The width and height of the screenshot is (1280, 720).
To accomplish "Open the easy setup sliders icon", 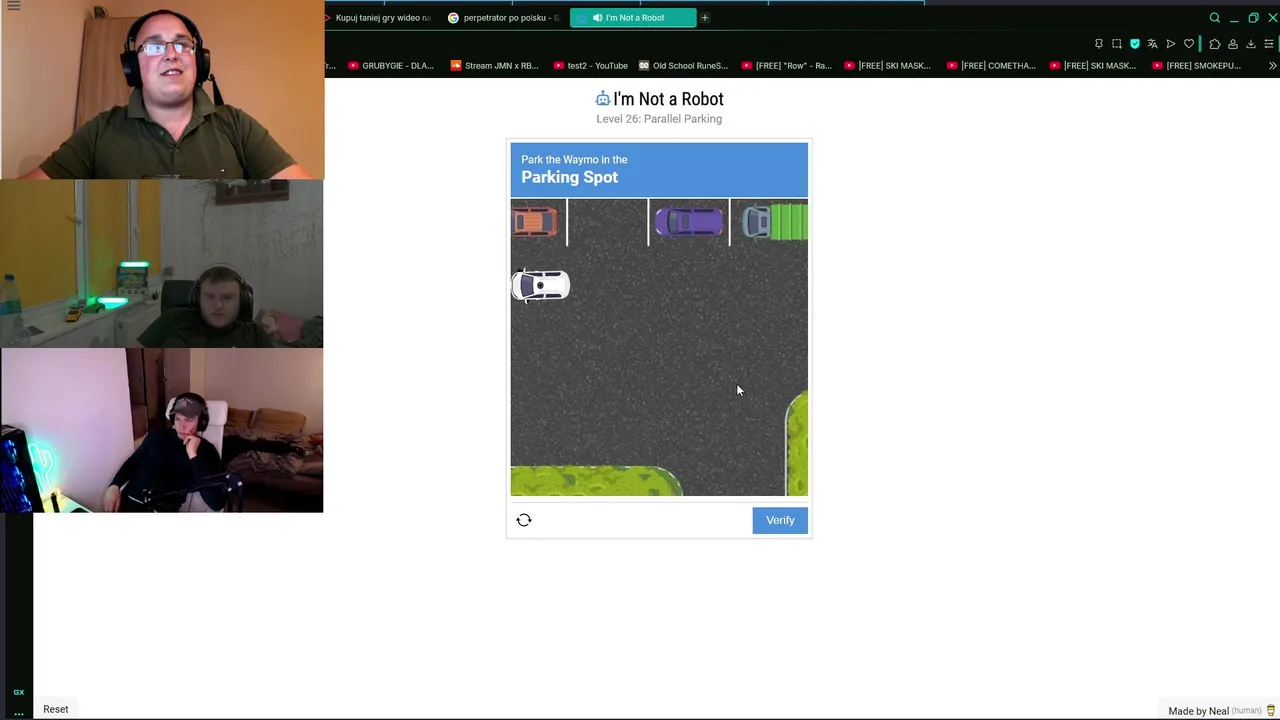I will [1269, 44].
